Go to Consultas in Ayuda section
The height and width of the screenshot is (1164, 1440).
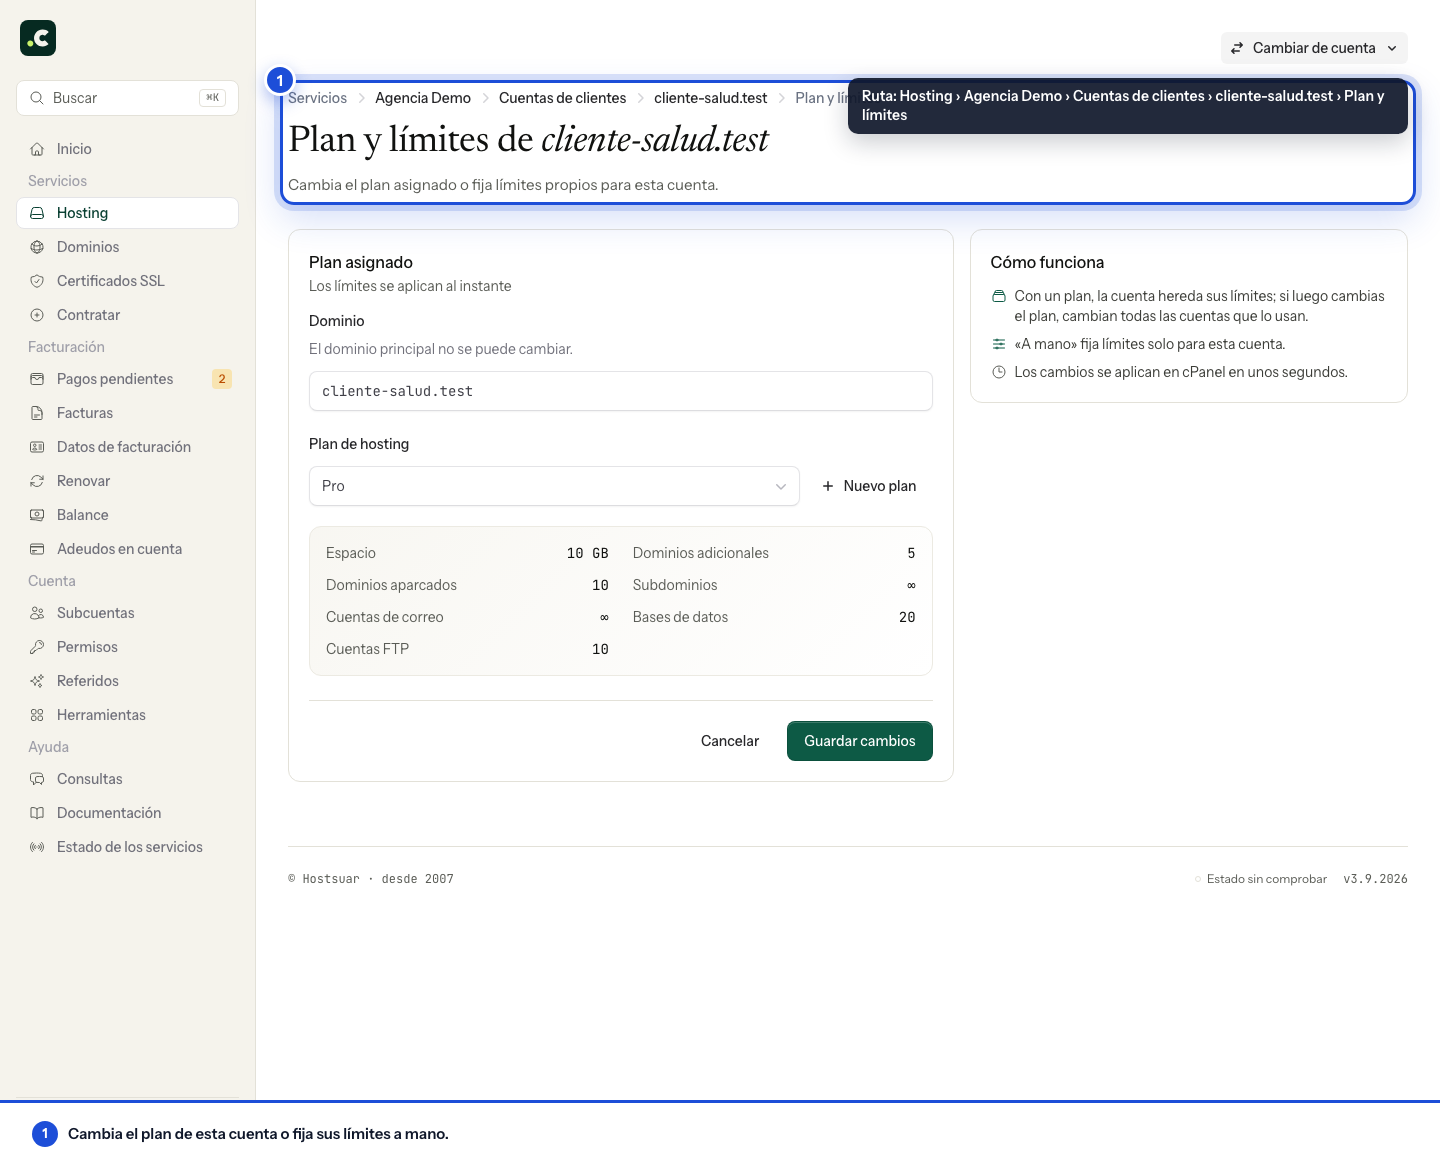(x=127, y=779)
